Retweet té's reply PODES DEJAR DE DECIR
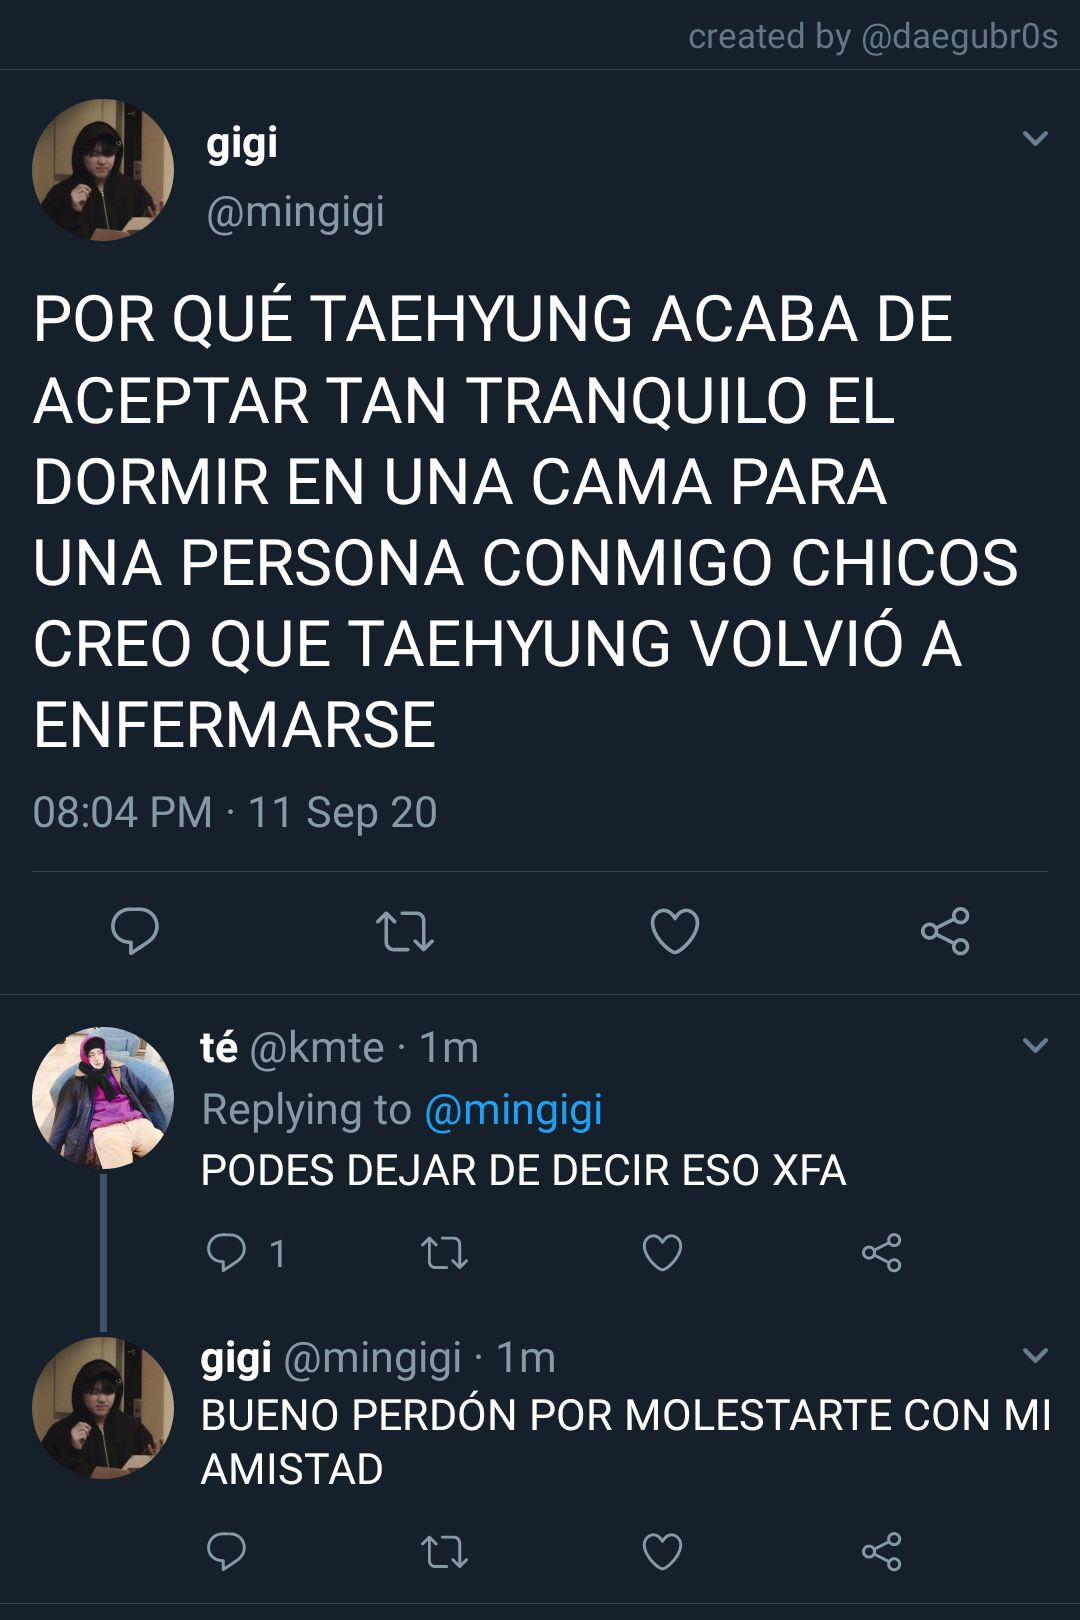 (x=444, y=1253)
